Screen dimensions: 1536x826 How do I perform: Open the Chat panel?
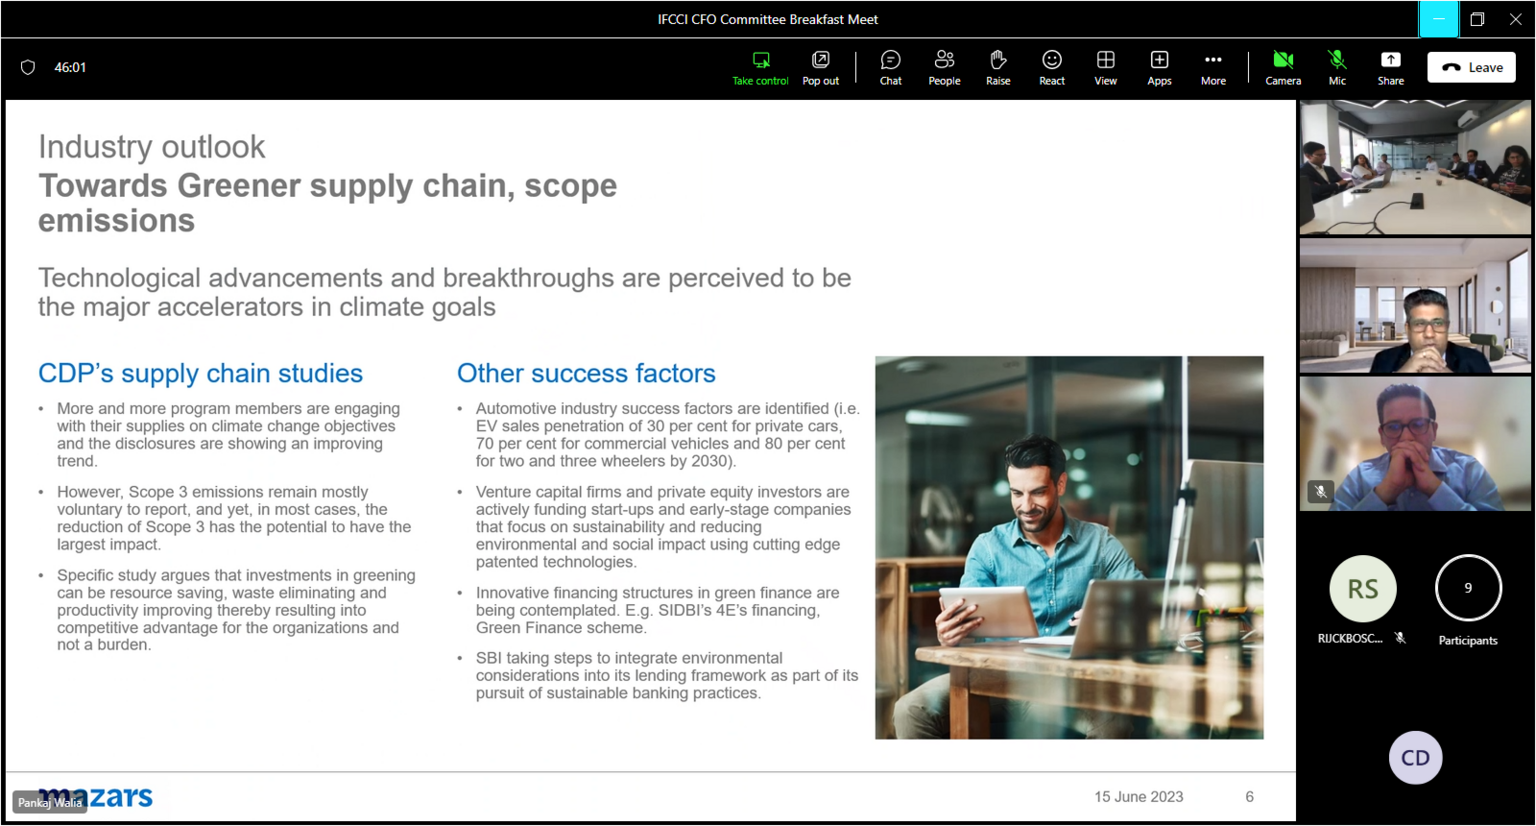(890, 67)
